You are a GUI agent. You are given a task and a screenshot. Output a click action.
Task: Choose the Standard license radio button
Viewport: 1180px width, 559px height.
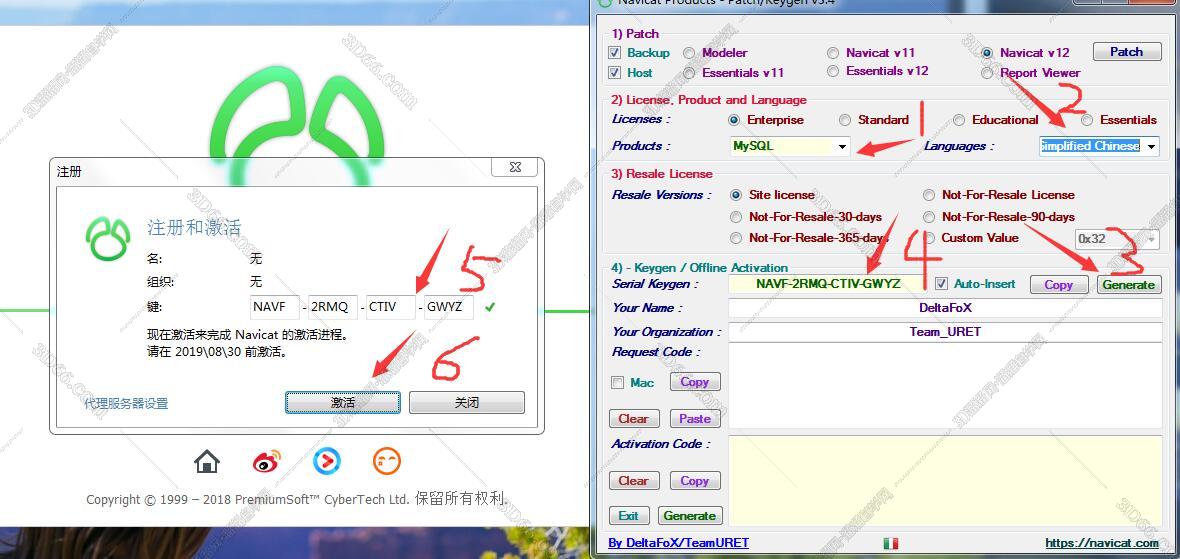click(845, 120)
